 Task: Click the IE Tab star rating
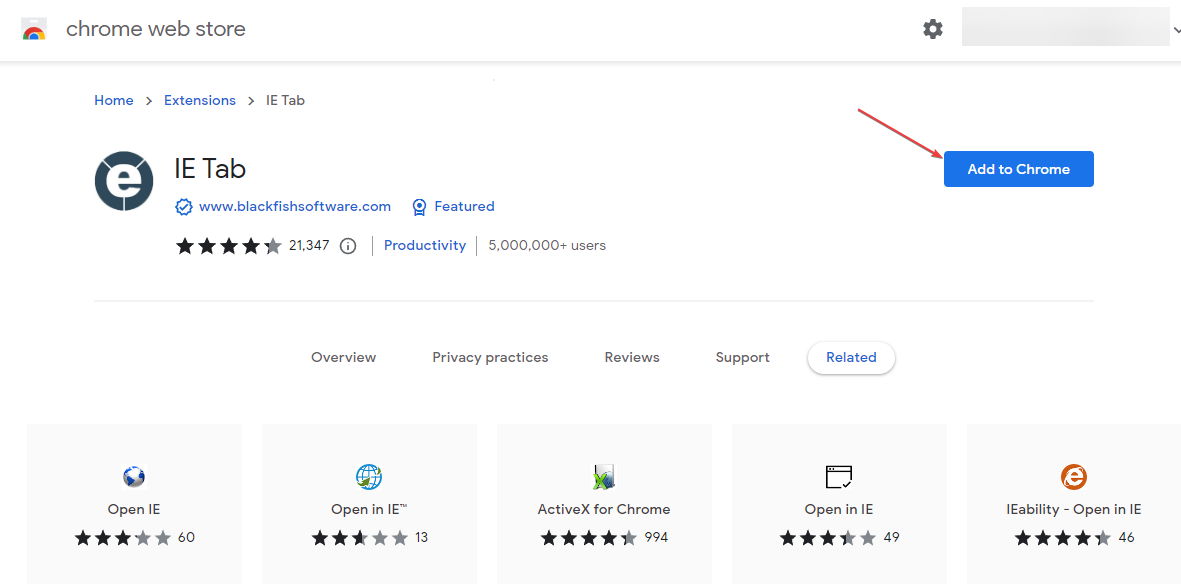(x=229, y=245)
